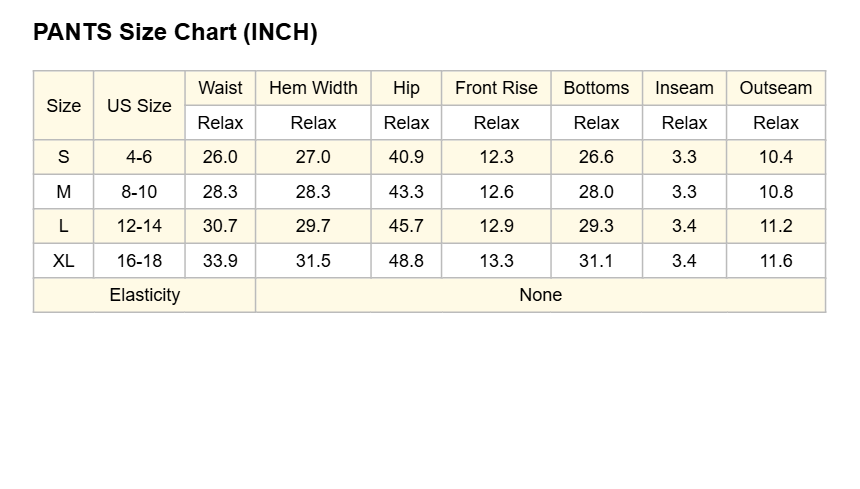Select the XL size row label

pyautogui.click(x=64, y=260)
